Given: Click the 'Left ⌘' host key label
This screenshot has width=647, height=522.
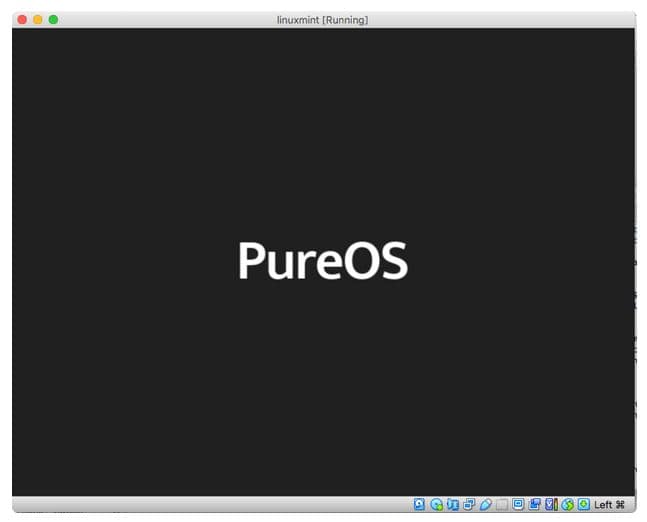Looking at the screenshot, I should point(609,505).
